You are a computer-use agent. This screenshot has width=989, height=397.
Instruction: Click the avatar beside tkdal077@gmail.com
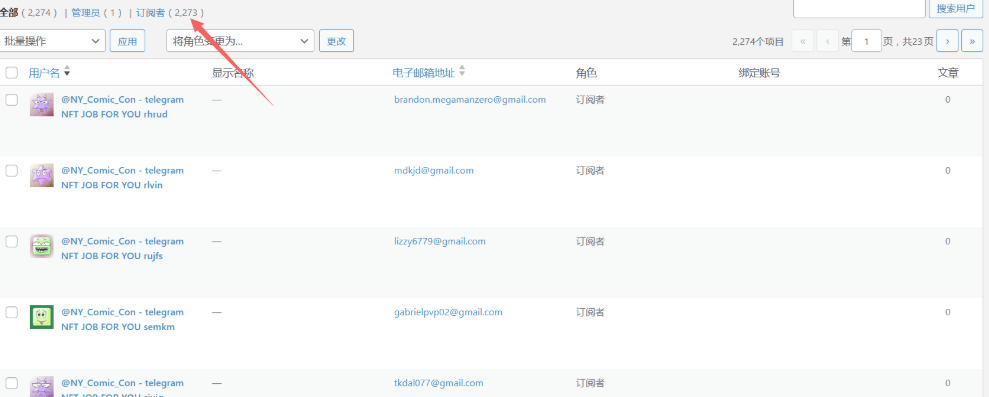click(x=42, y=386)
